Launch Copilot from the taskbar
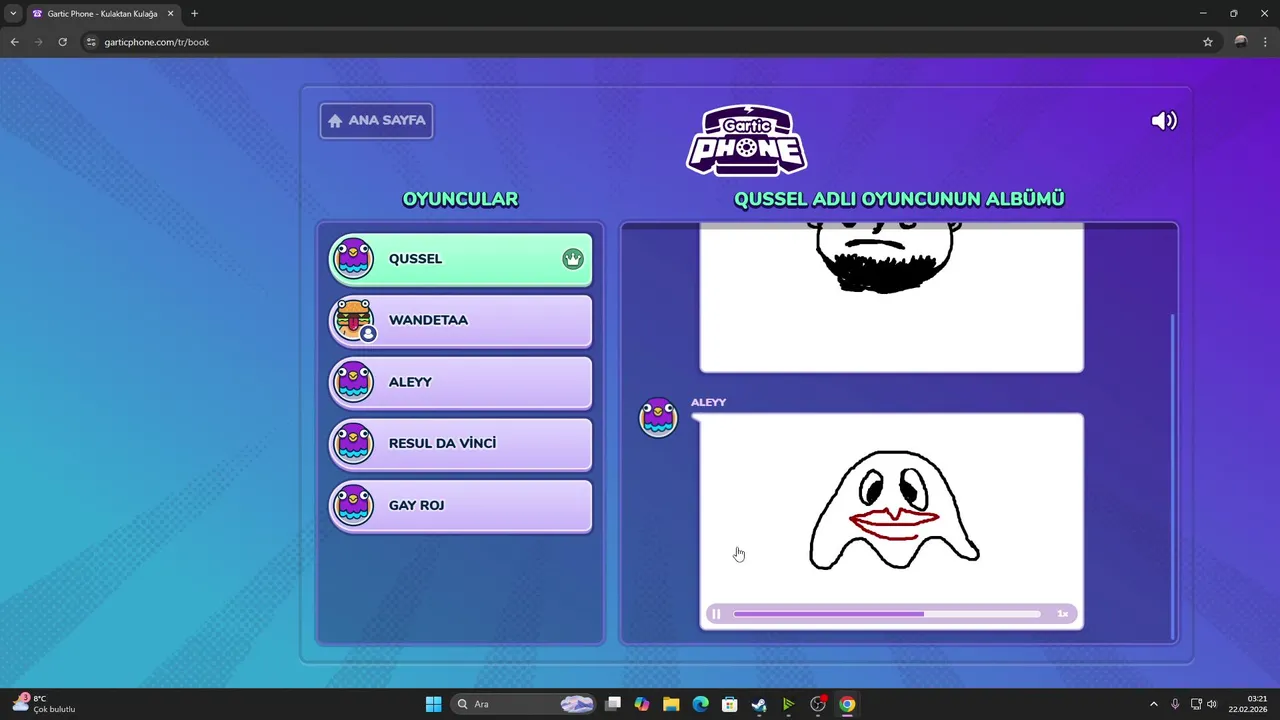 [x=642, y=704]
